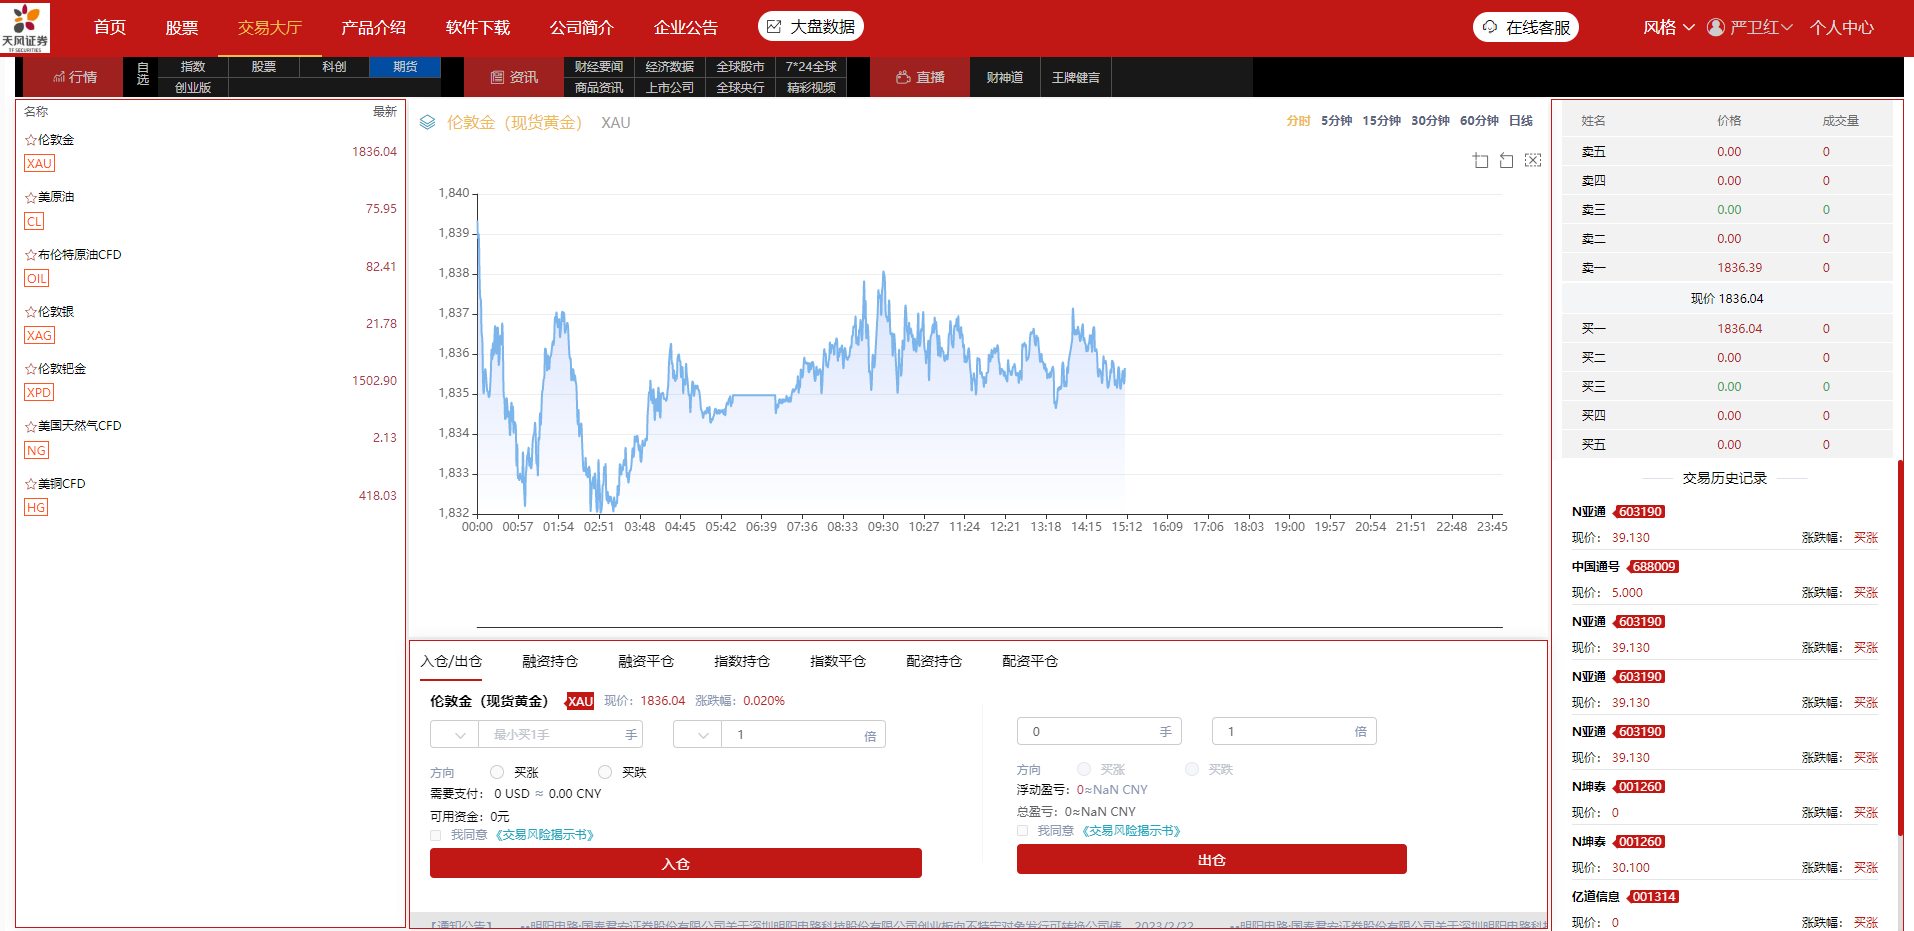Open the 交易风险揭示书 link beside 入仓 form
The height and width of the screenshot is (931, 1914).
545,835
